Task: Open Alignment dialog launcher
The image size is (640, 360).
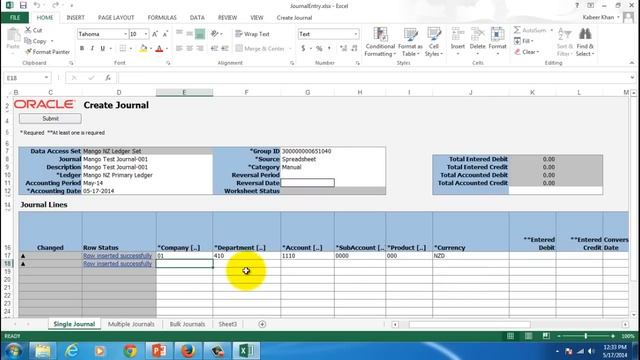Action: [x=292, y=63]
